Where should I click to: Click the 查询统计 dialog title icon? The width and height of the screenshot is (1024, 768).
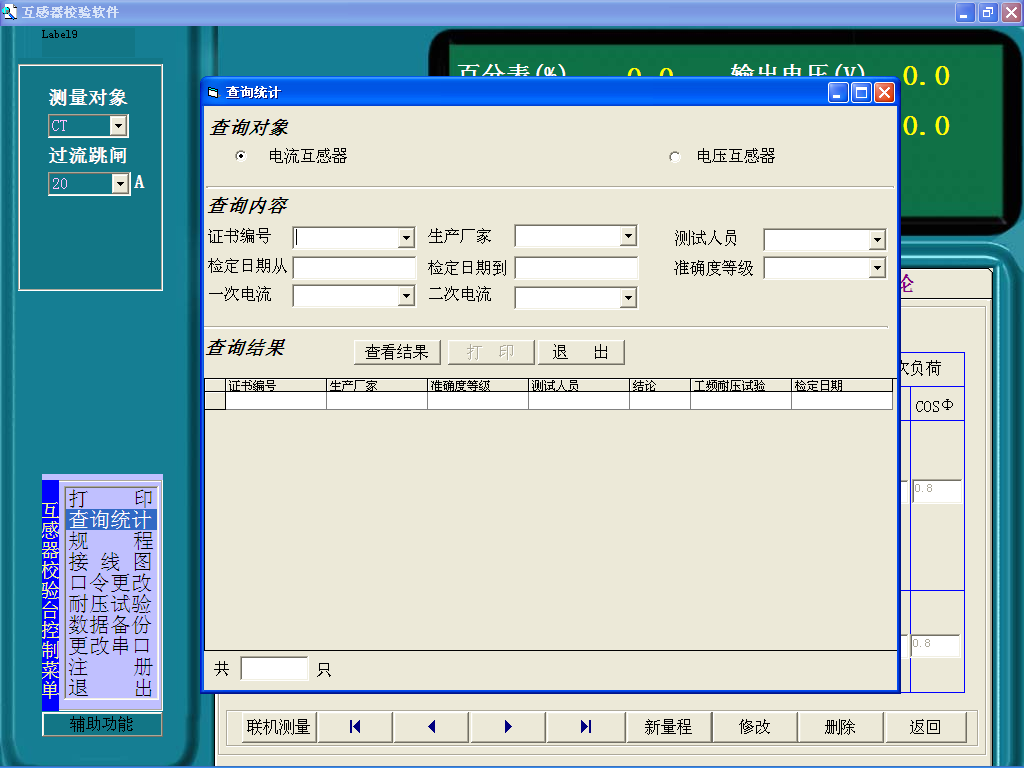point(212,93)
